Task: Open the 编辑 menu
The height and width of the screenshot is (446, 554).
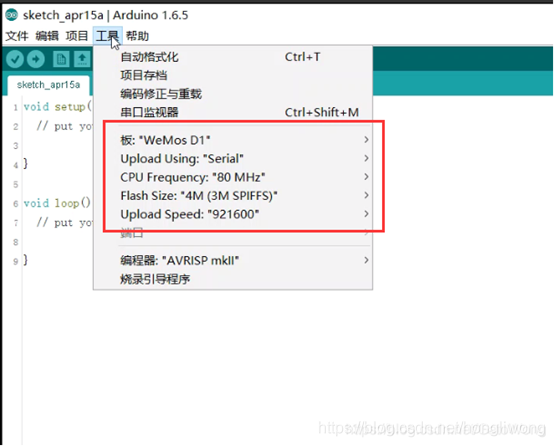Action: coord(47,36)
